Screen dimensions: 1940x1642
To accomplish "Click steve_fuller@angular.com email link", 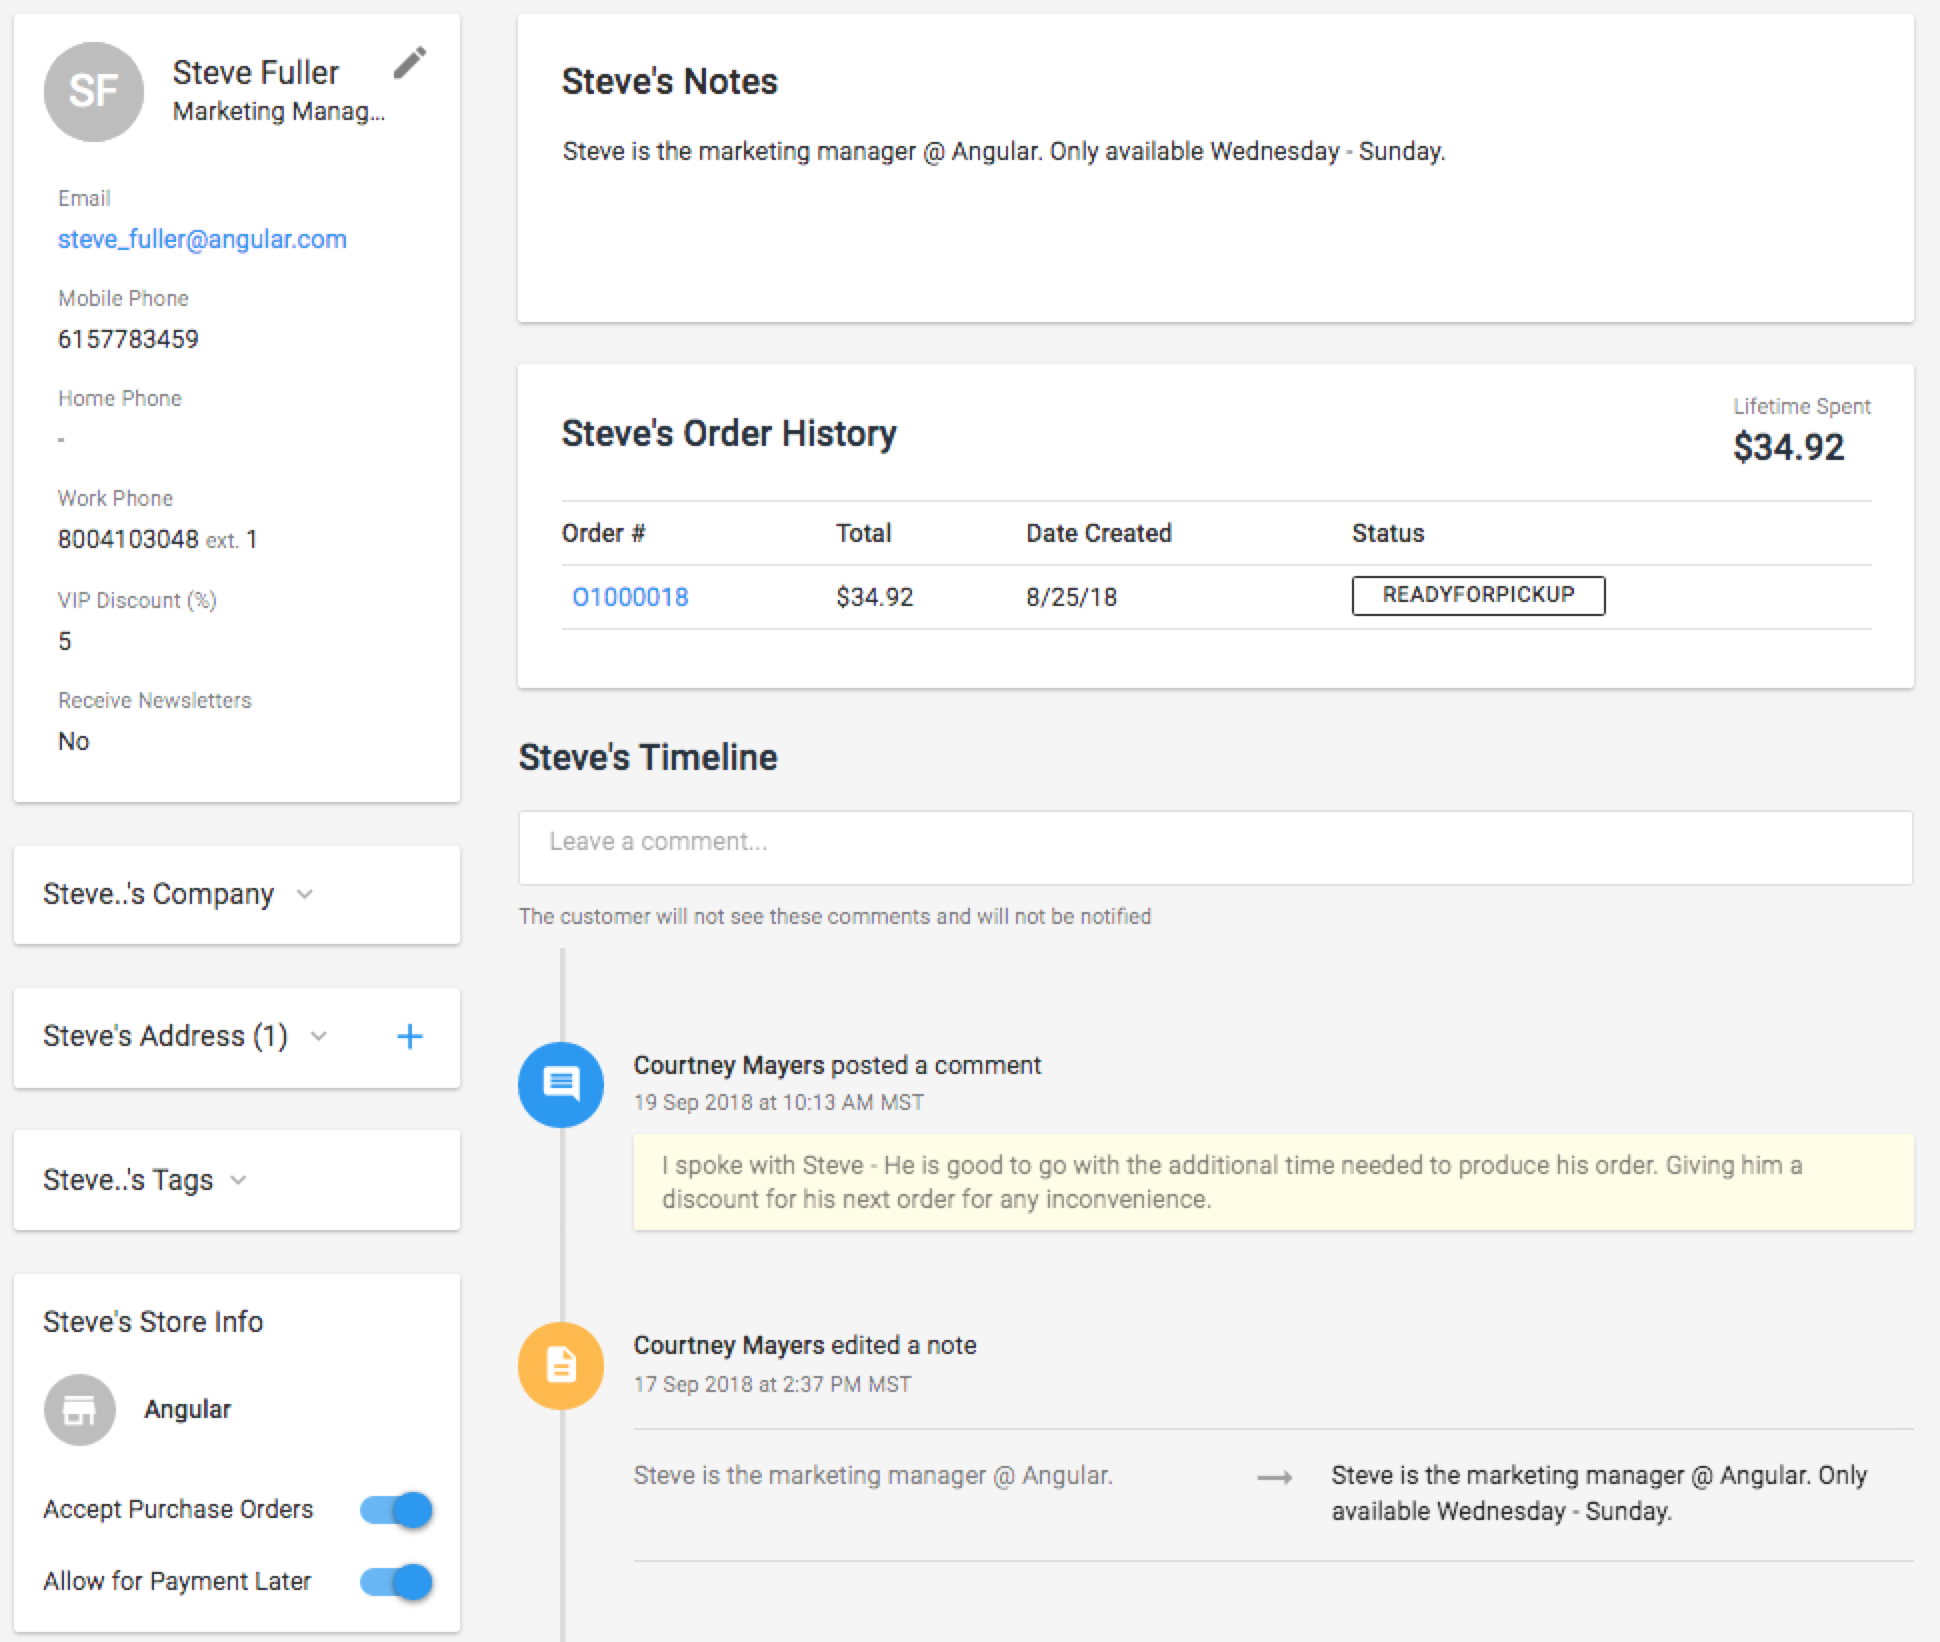I will [x=202, y=239].
